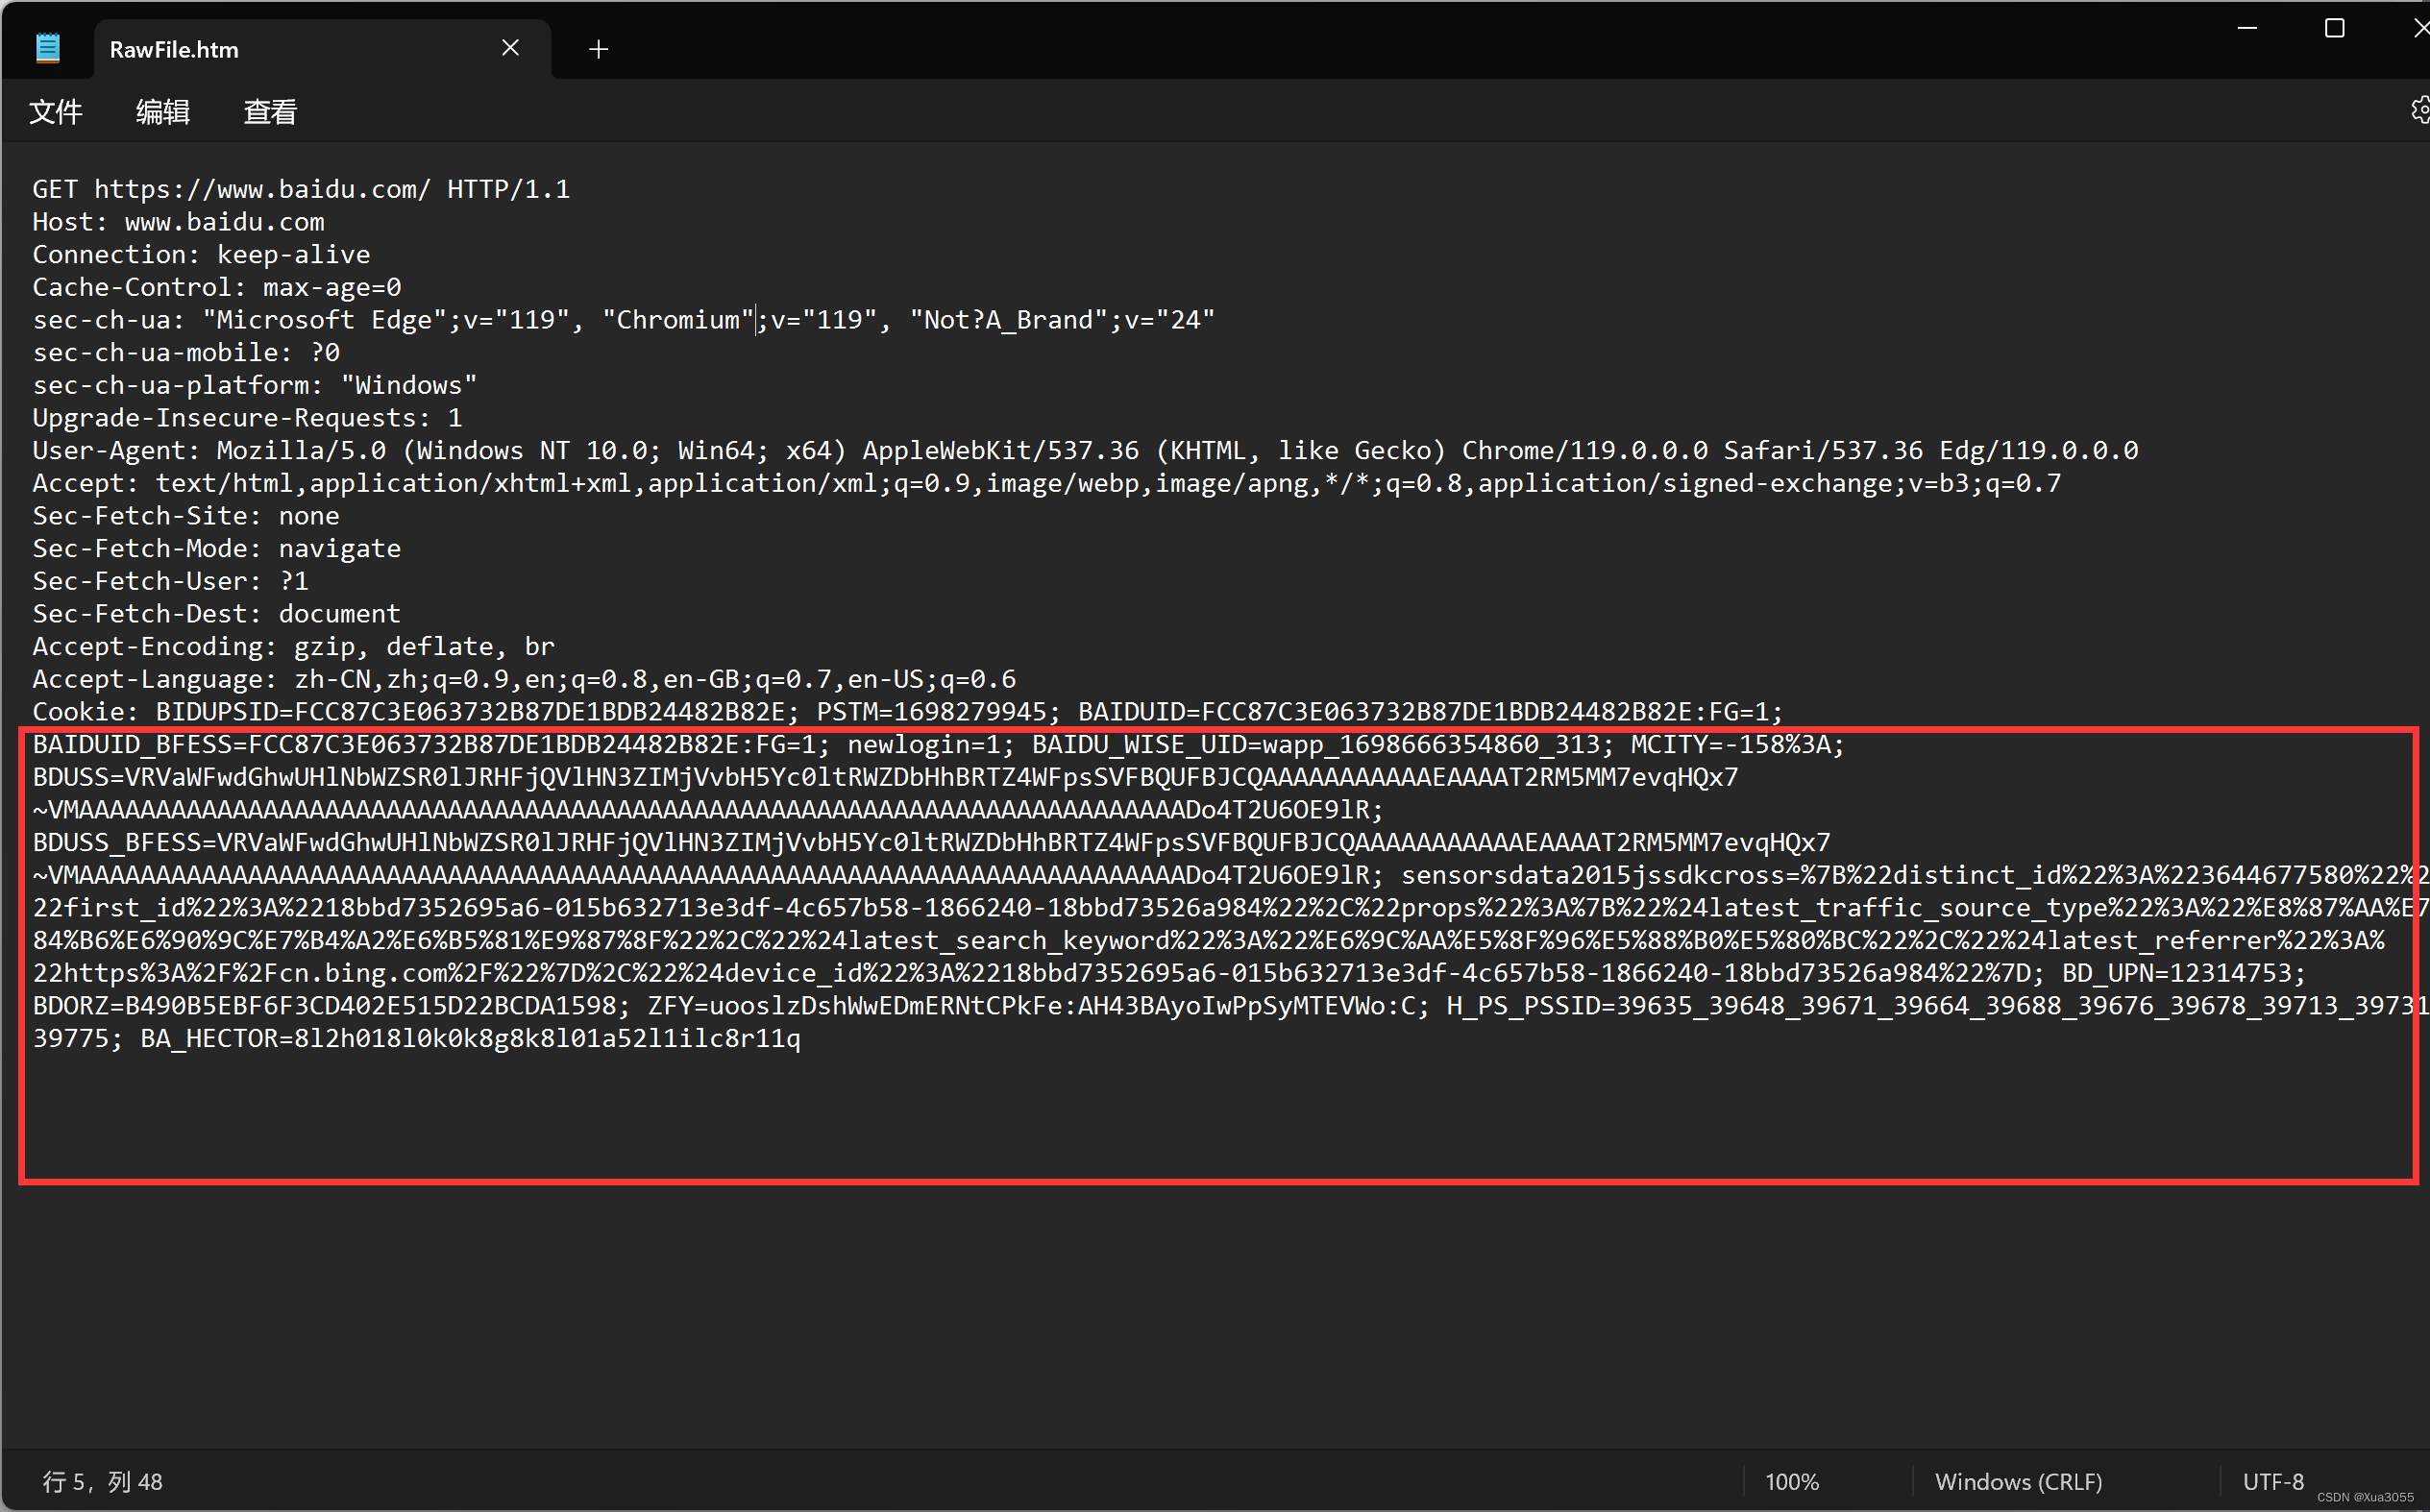Click the Accept: text/html line
The width and height of the screenshot is (2430, 1512).
pos(1047,483)
